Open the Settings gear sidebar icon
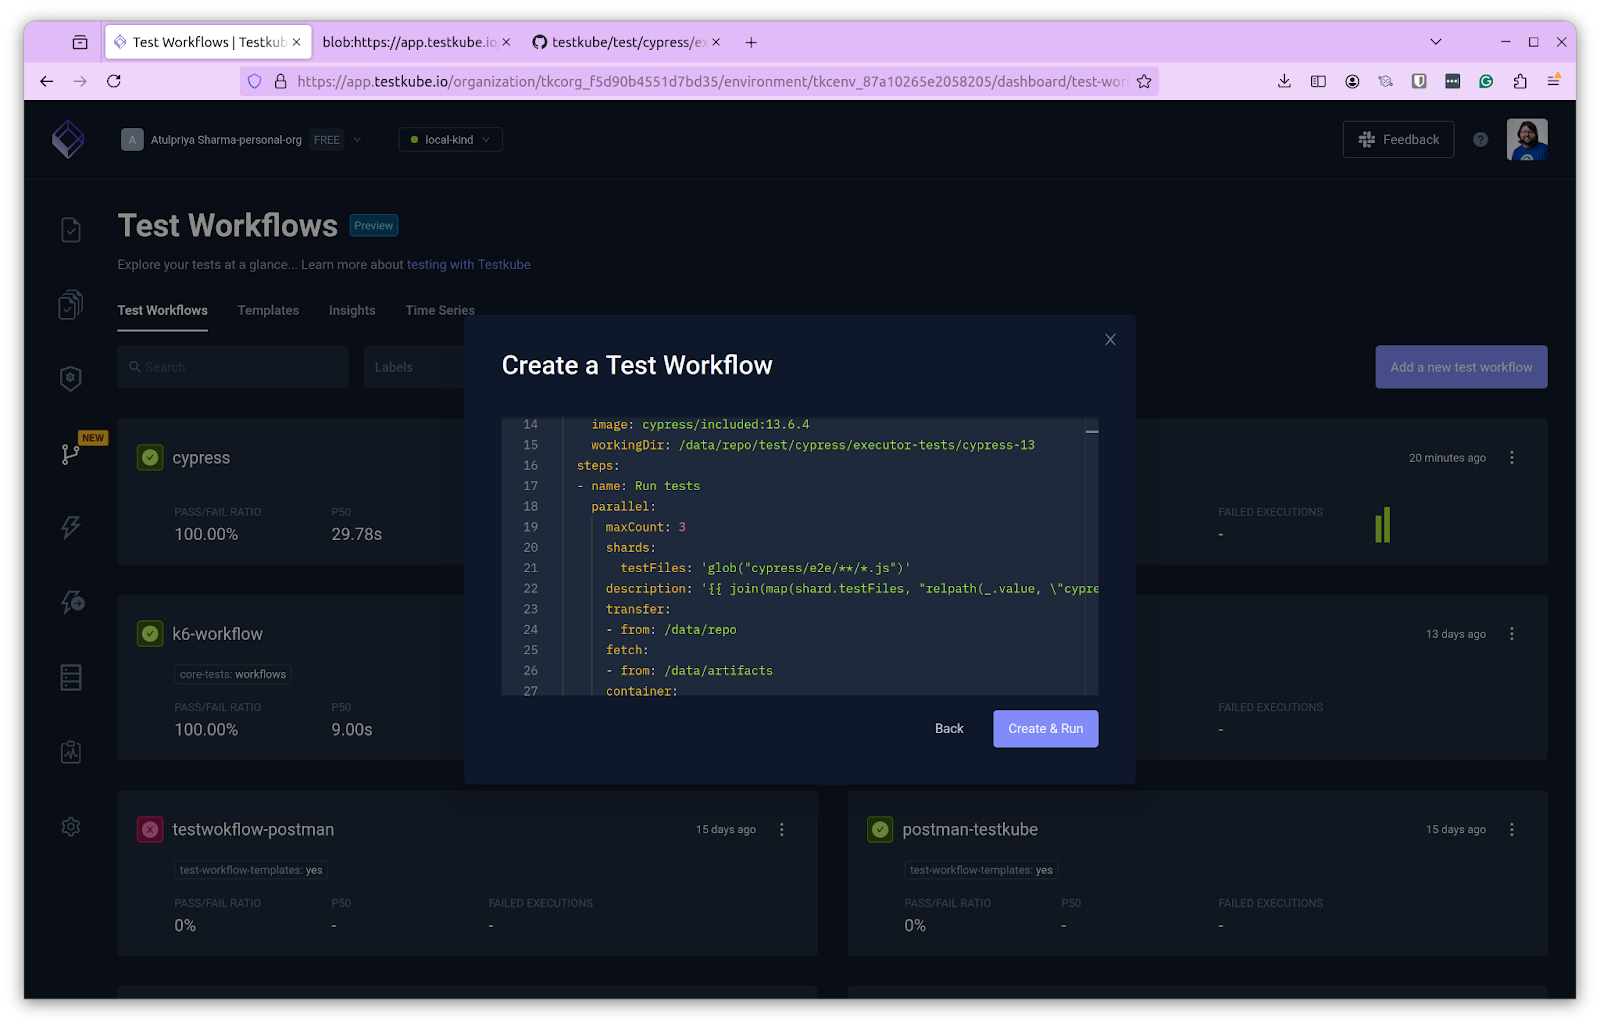 (71, 827)
